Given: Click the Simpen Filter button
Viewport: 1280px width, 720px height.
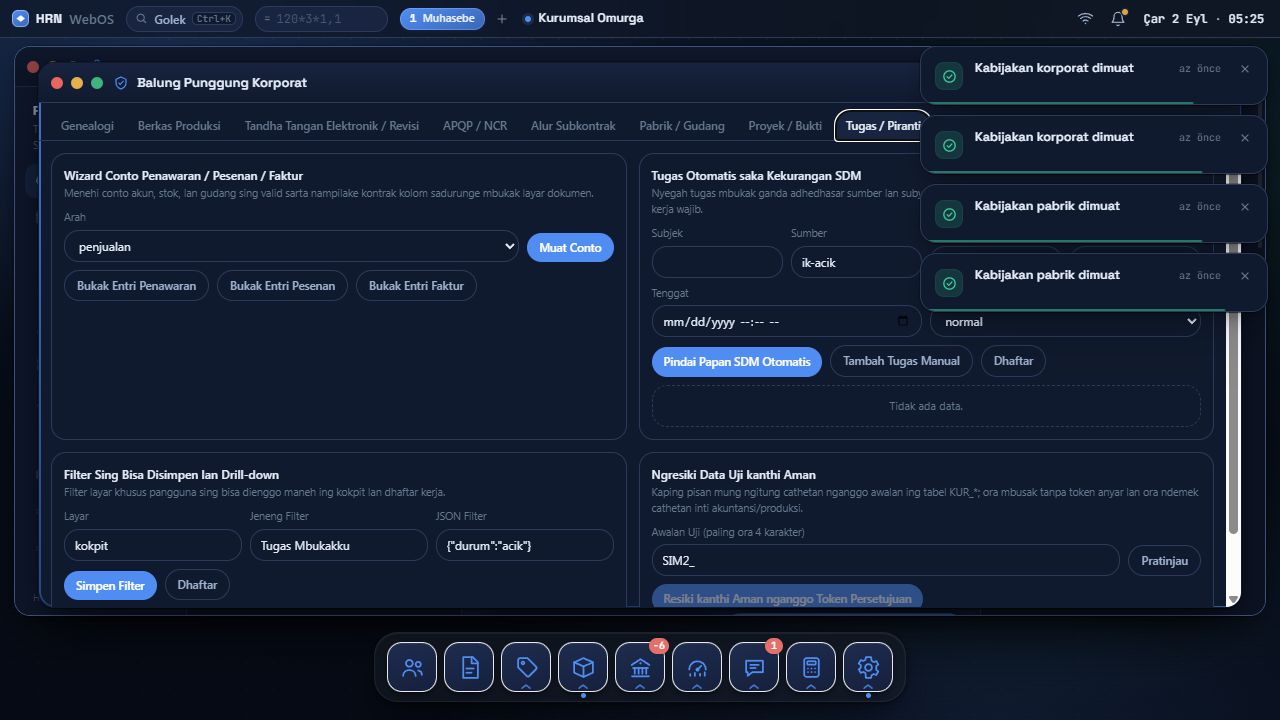Looking at the screenshot, I should (x=110, y=585).
